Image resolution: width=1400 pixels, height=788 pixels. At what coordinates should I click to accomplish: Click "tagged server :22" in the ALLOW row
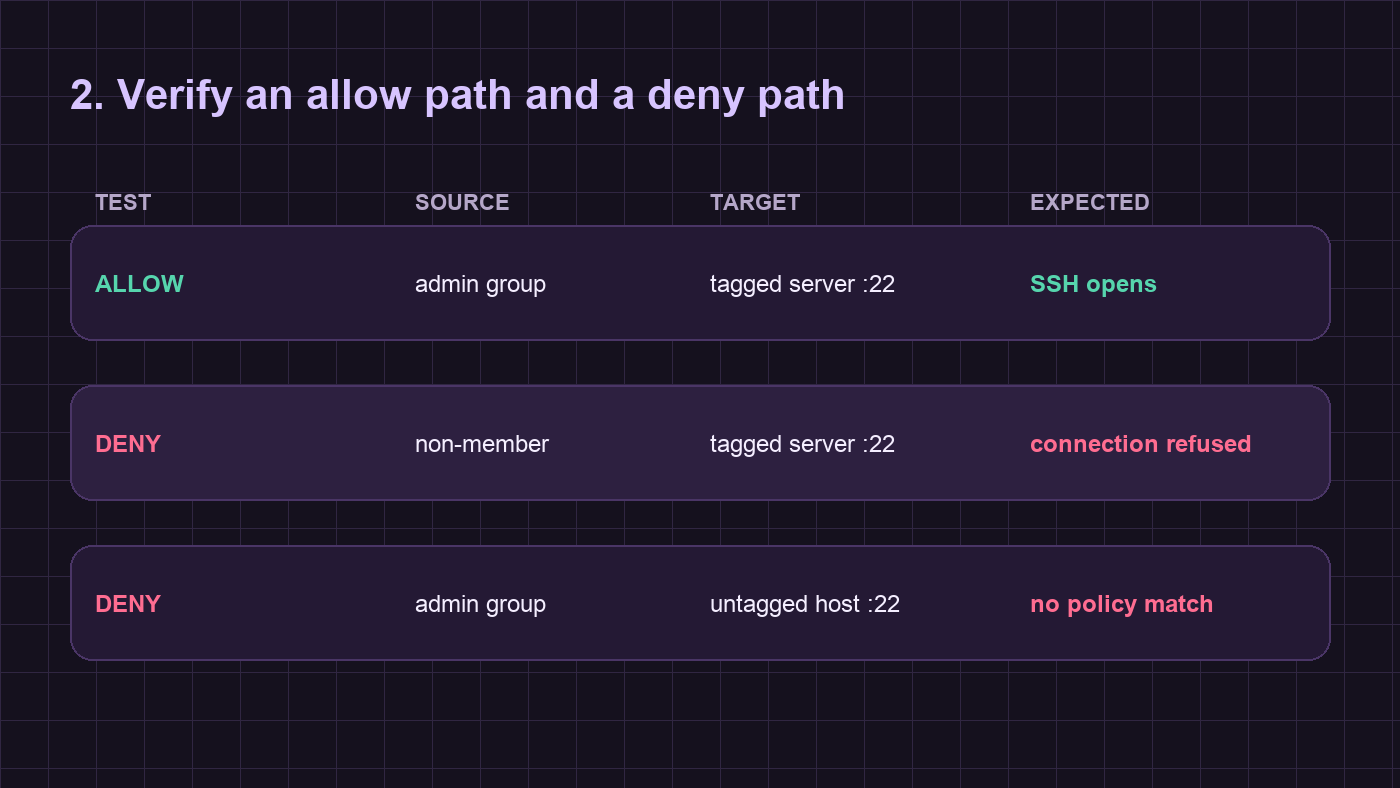(802, 285)
